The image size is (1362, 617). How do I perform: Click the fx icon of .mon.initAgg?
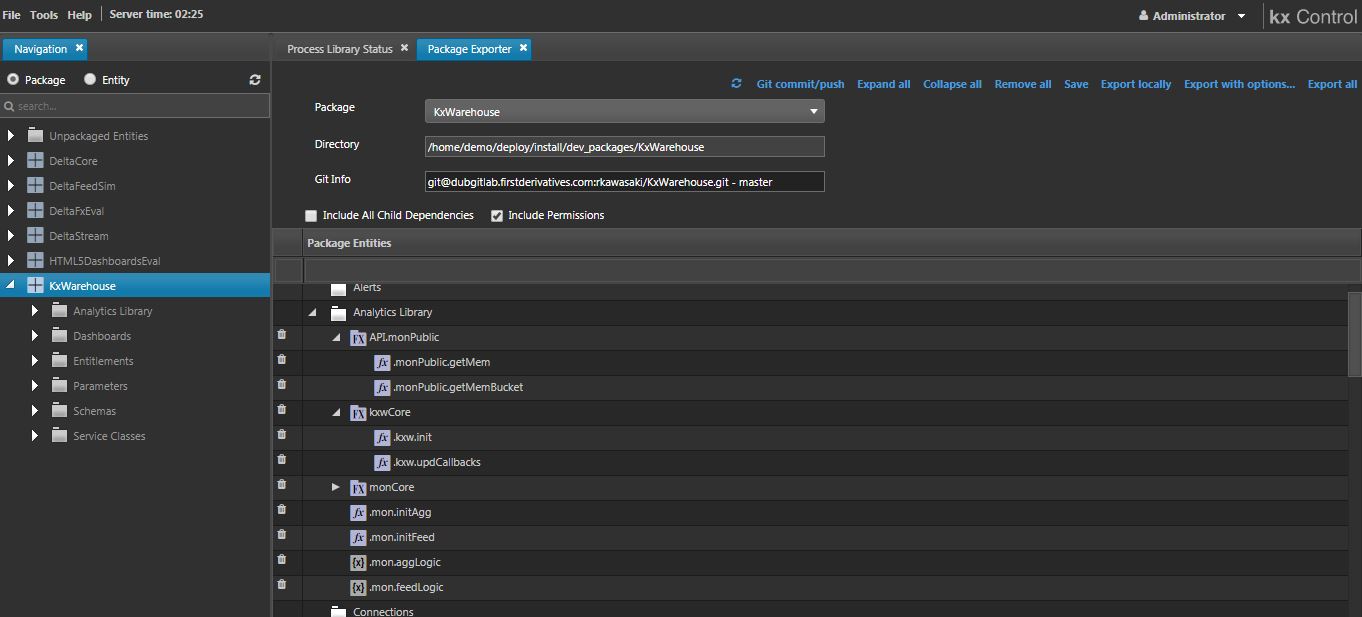coord(358,512)
